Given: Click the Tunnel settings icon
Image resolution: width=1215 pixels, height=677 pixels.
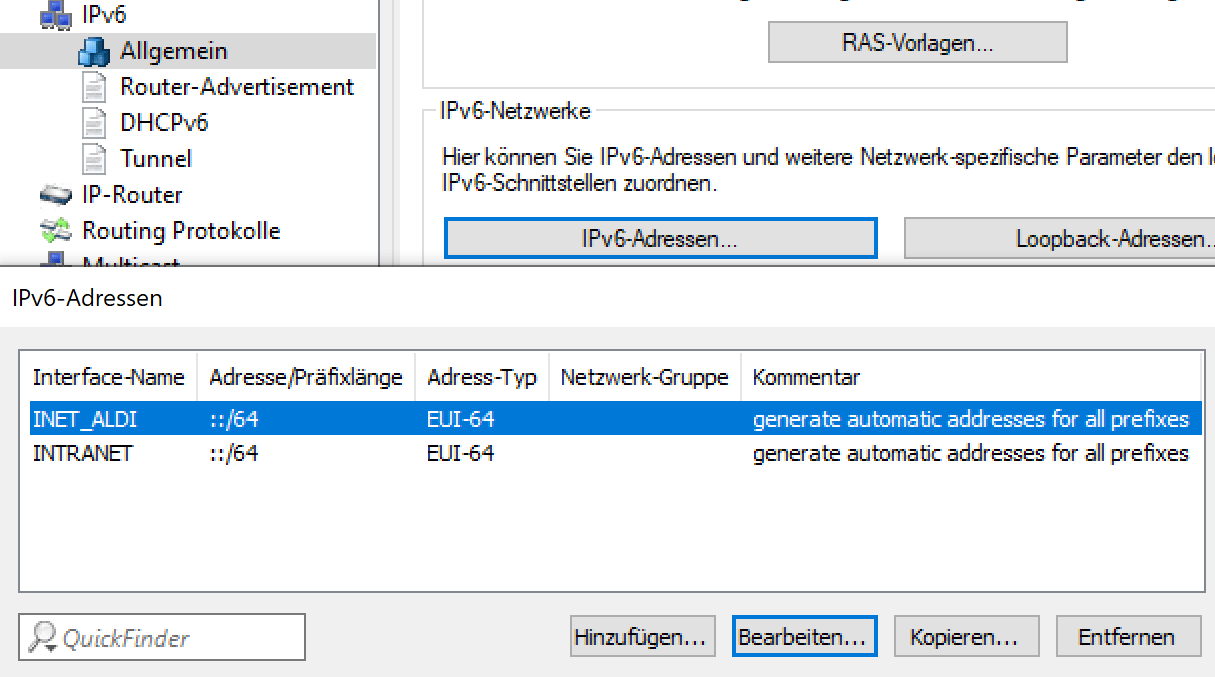Looking at the screenshot, I should coord(95,158).
